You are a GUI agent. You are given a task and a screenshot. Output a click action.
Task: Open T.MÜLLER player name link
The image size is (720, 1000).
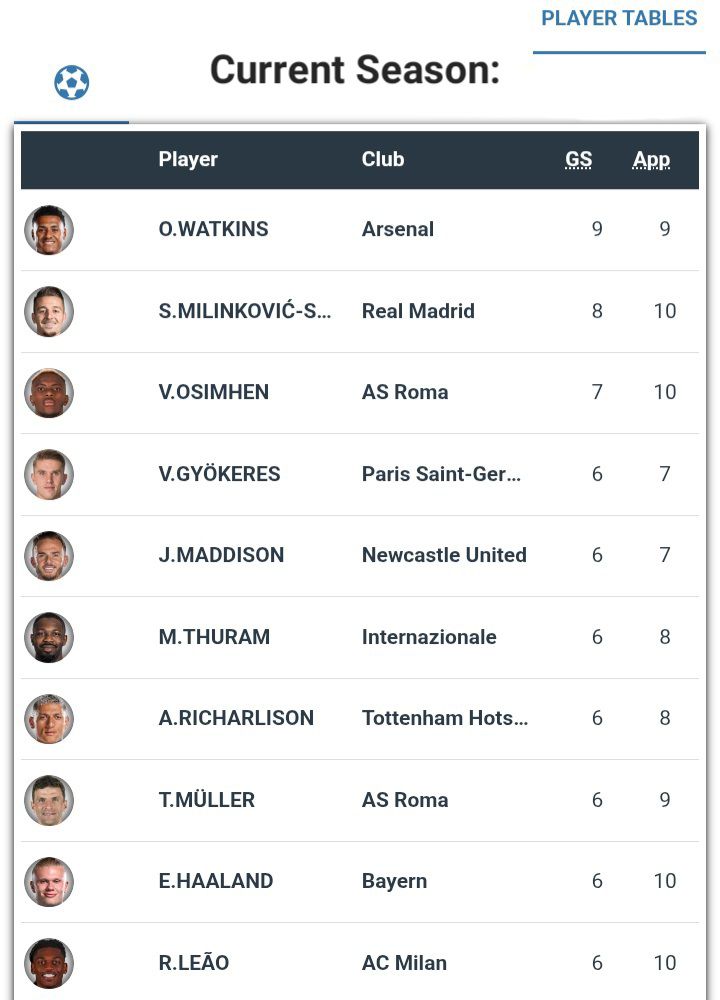pos(207,800)
